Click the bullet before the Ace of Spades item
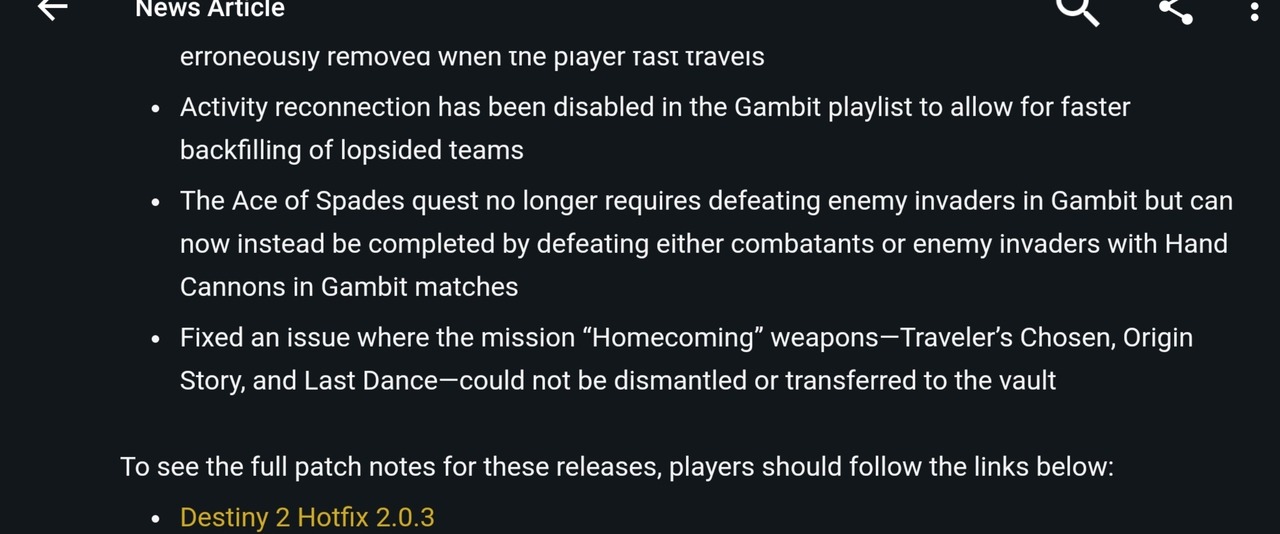The height and width of the screenshot is (534, 1280). tap(156, 203)
